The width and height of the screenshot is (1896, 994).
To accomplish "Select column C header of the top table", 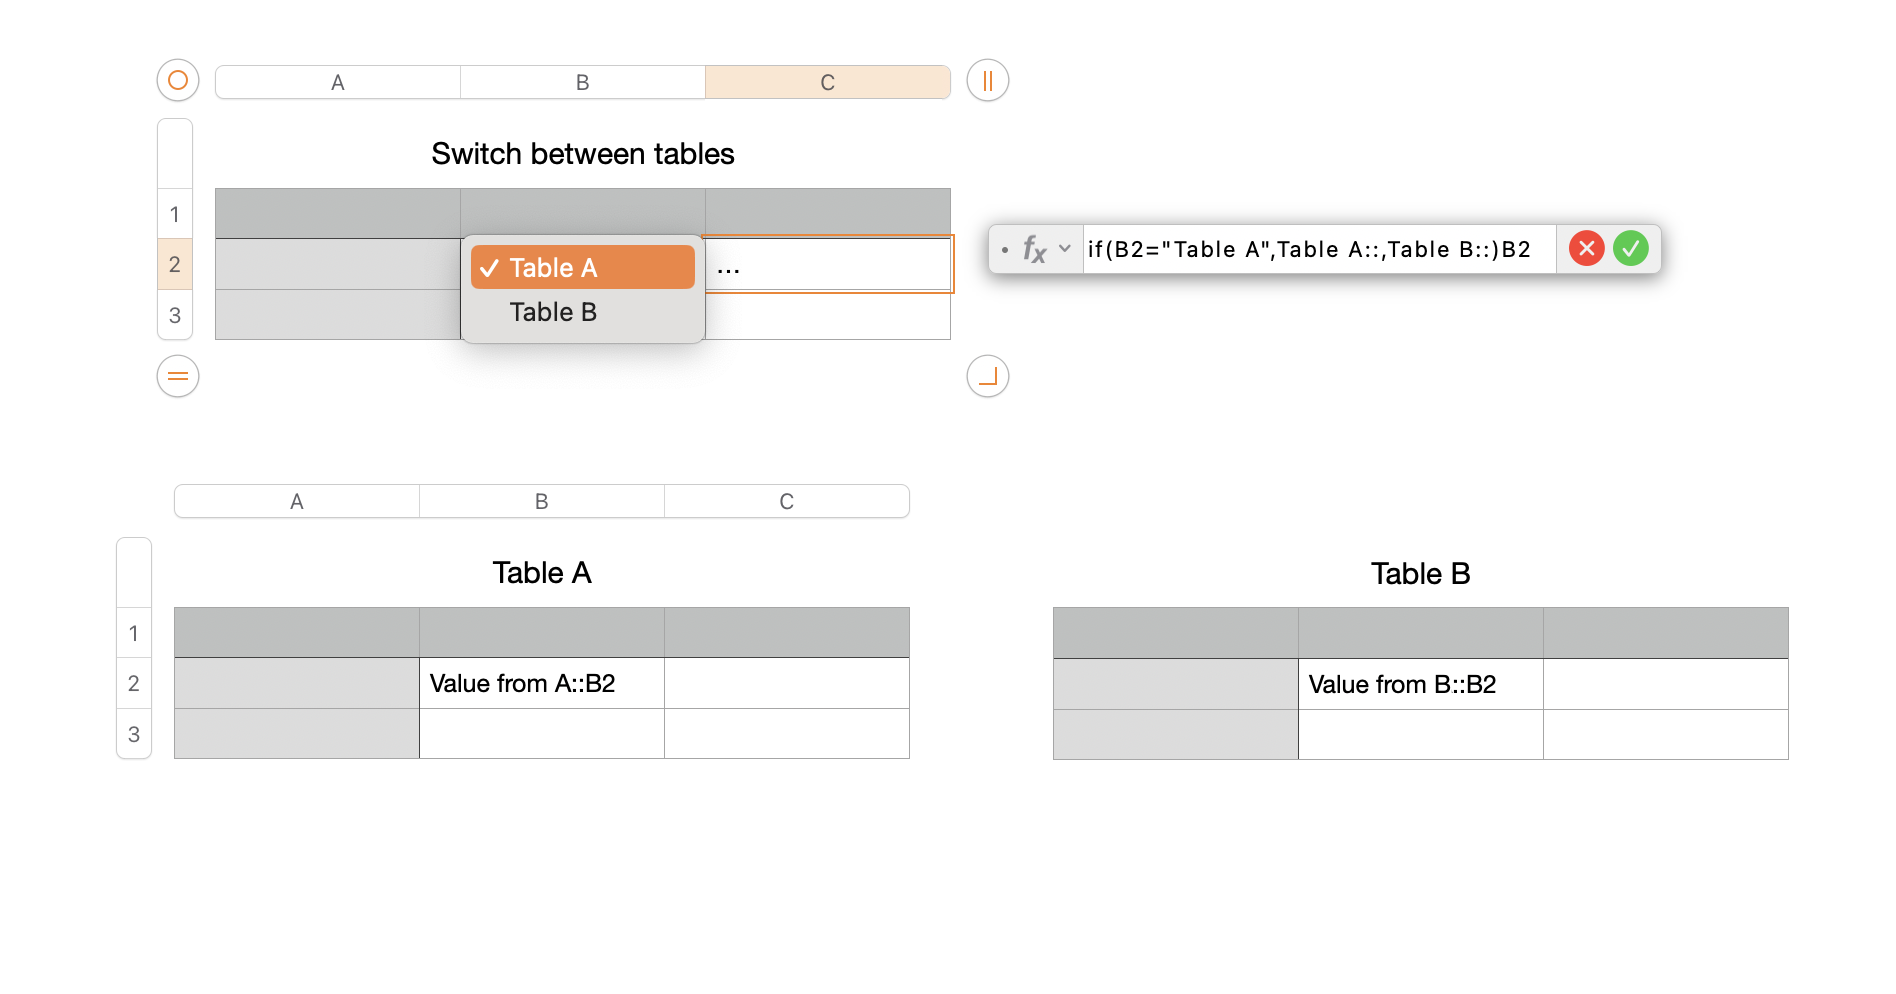I will [x=828, y=81].
